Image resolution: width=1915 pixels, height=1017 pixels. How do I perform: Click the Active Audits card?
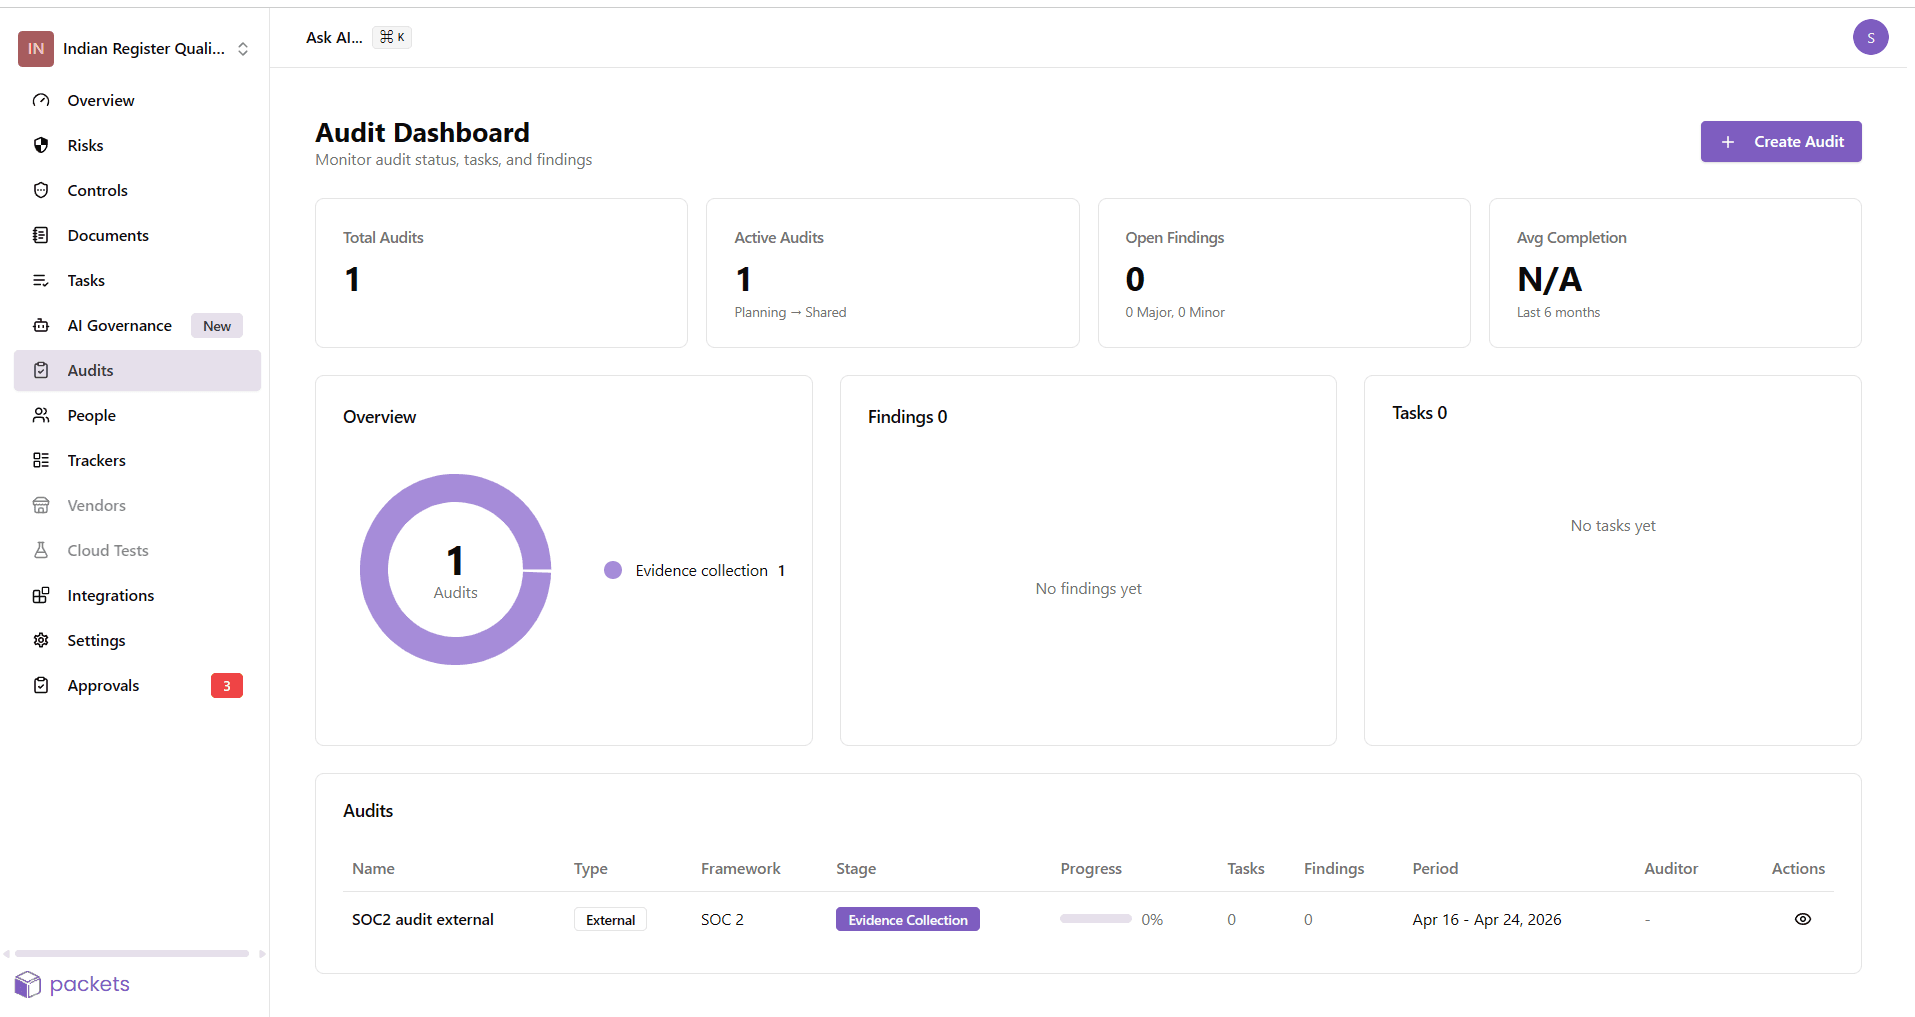point(892,273)
